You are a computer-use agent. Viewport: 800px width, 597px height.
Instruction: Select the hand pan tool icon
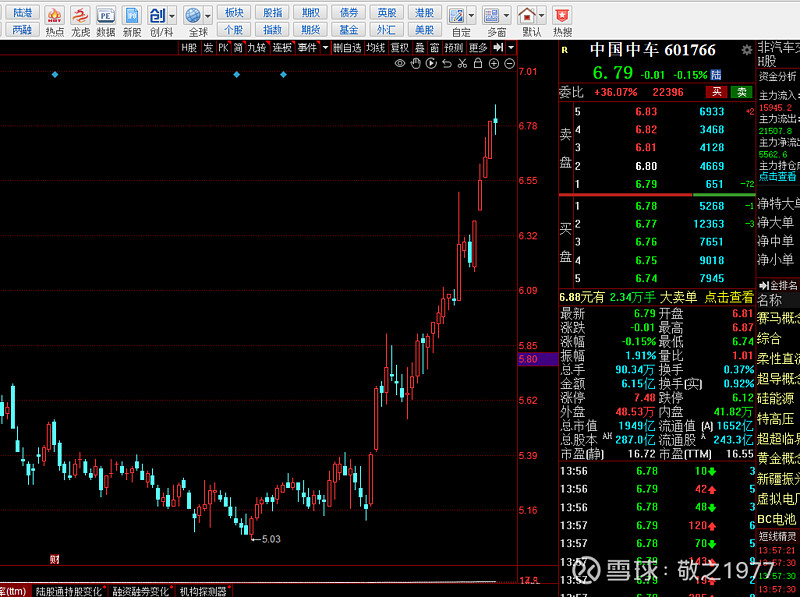pos(414,64)
